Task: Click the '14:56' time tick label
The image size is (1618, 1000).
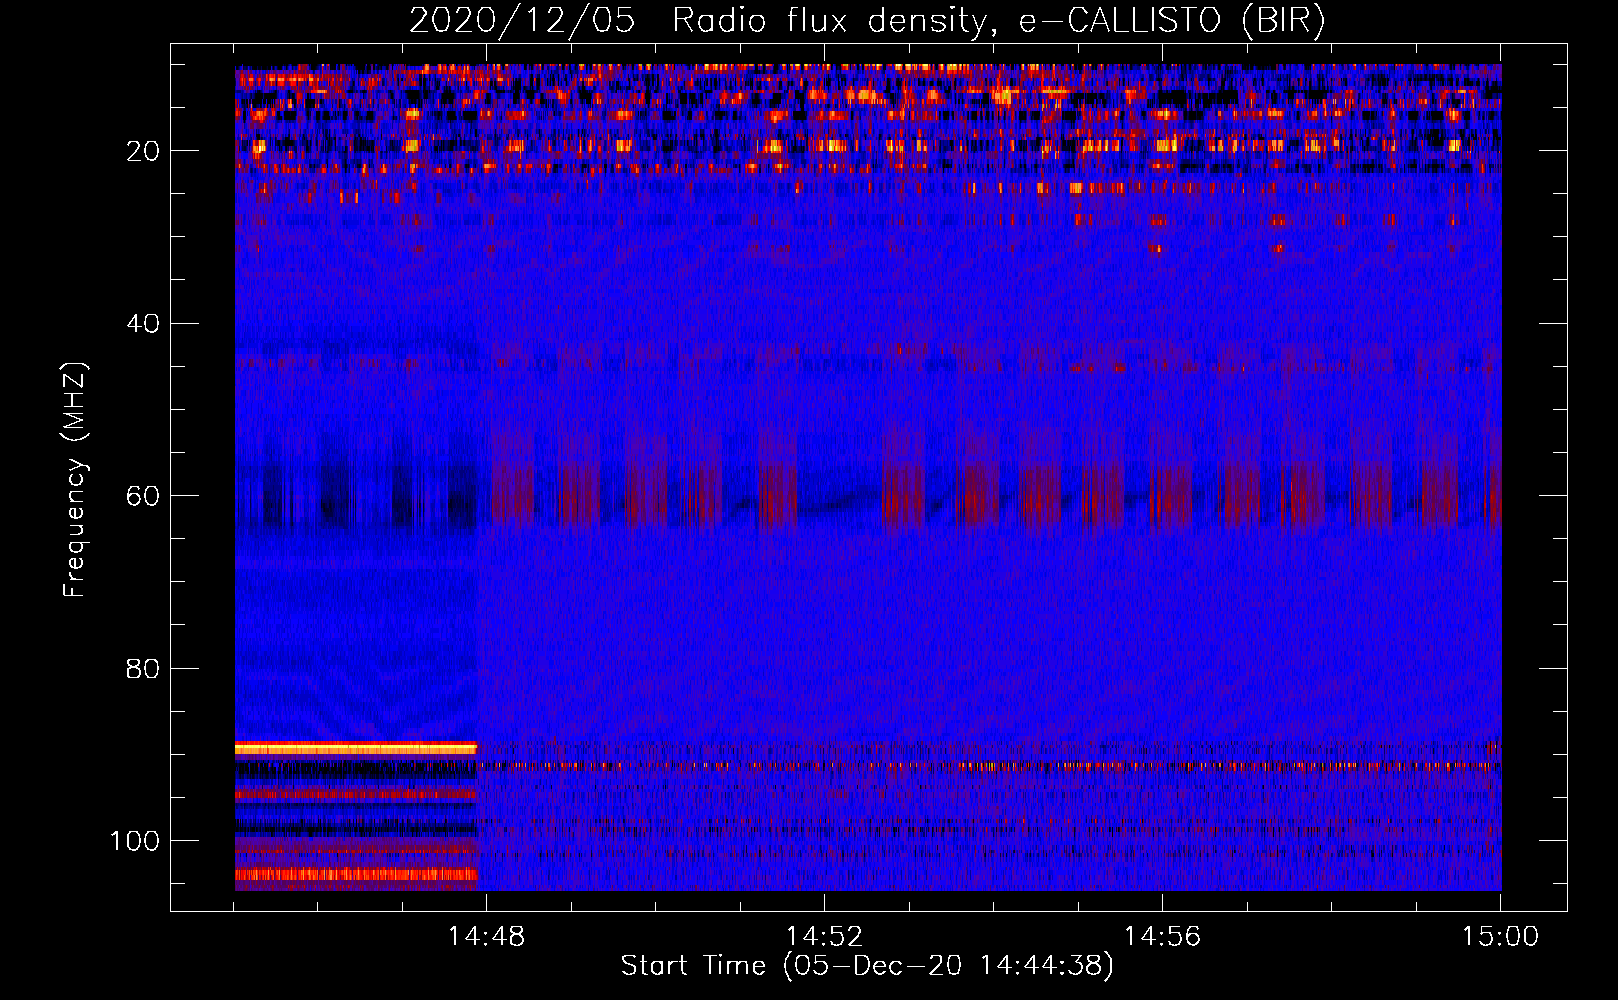Action: point(1162,937)
